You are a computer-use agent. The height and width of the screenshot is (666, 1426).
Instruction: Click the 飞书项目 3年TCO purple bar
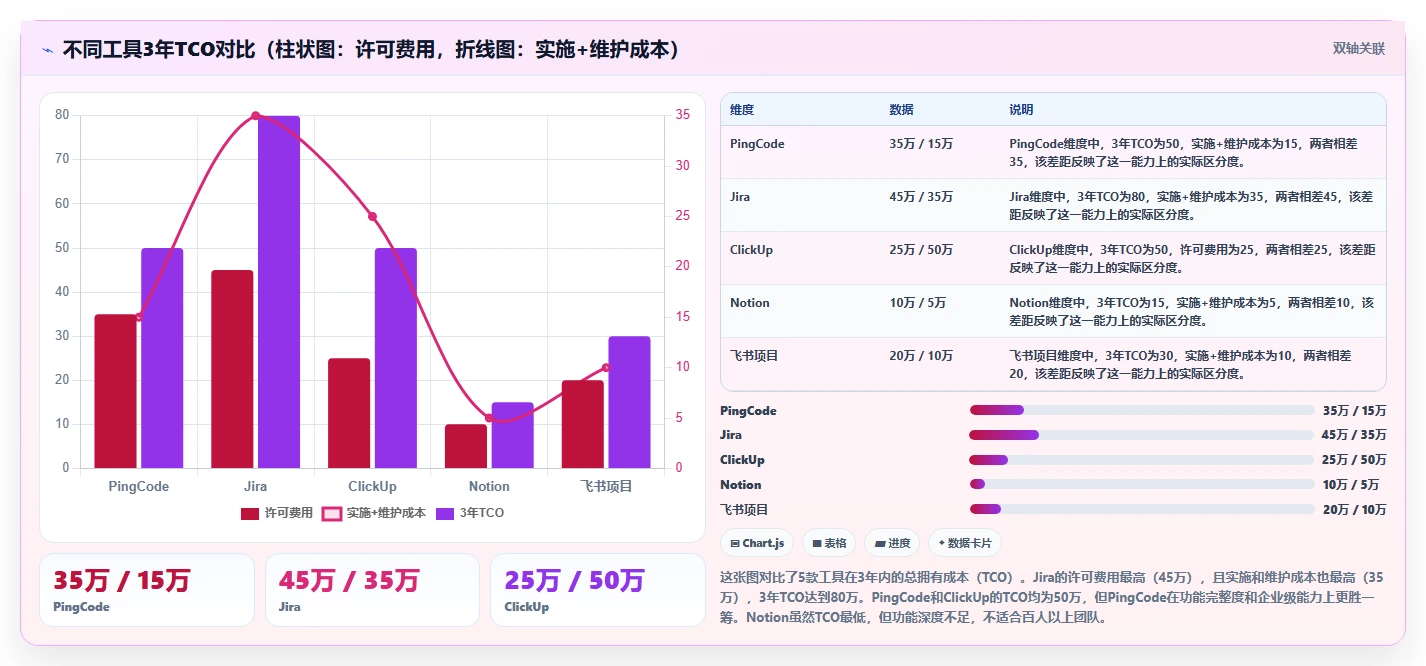[x=629, y=402]
